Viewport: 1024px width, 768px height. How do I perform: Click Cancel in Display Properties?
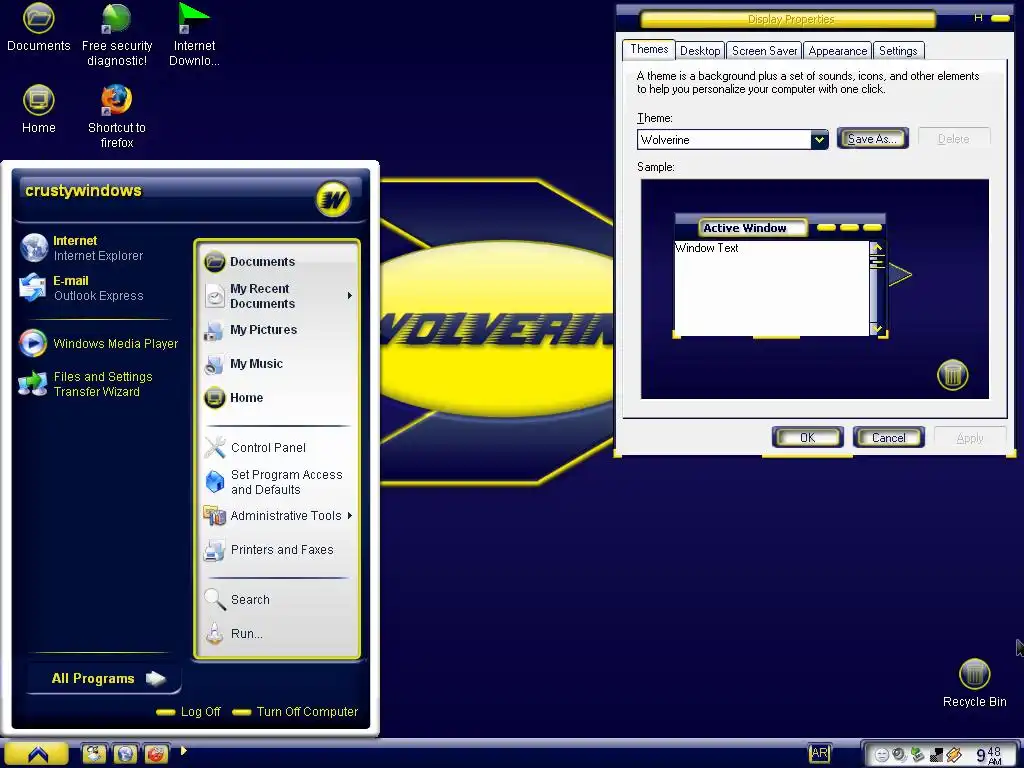(888, 438)
